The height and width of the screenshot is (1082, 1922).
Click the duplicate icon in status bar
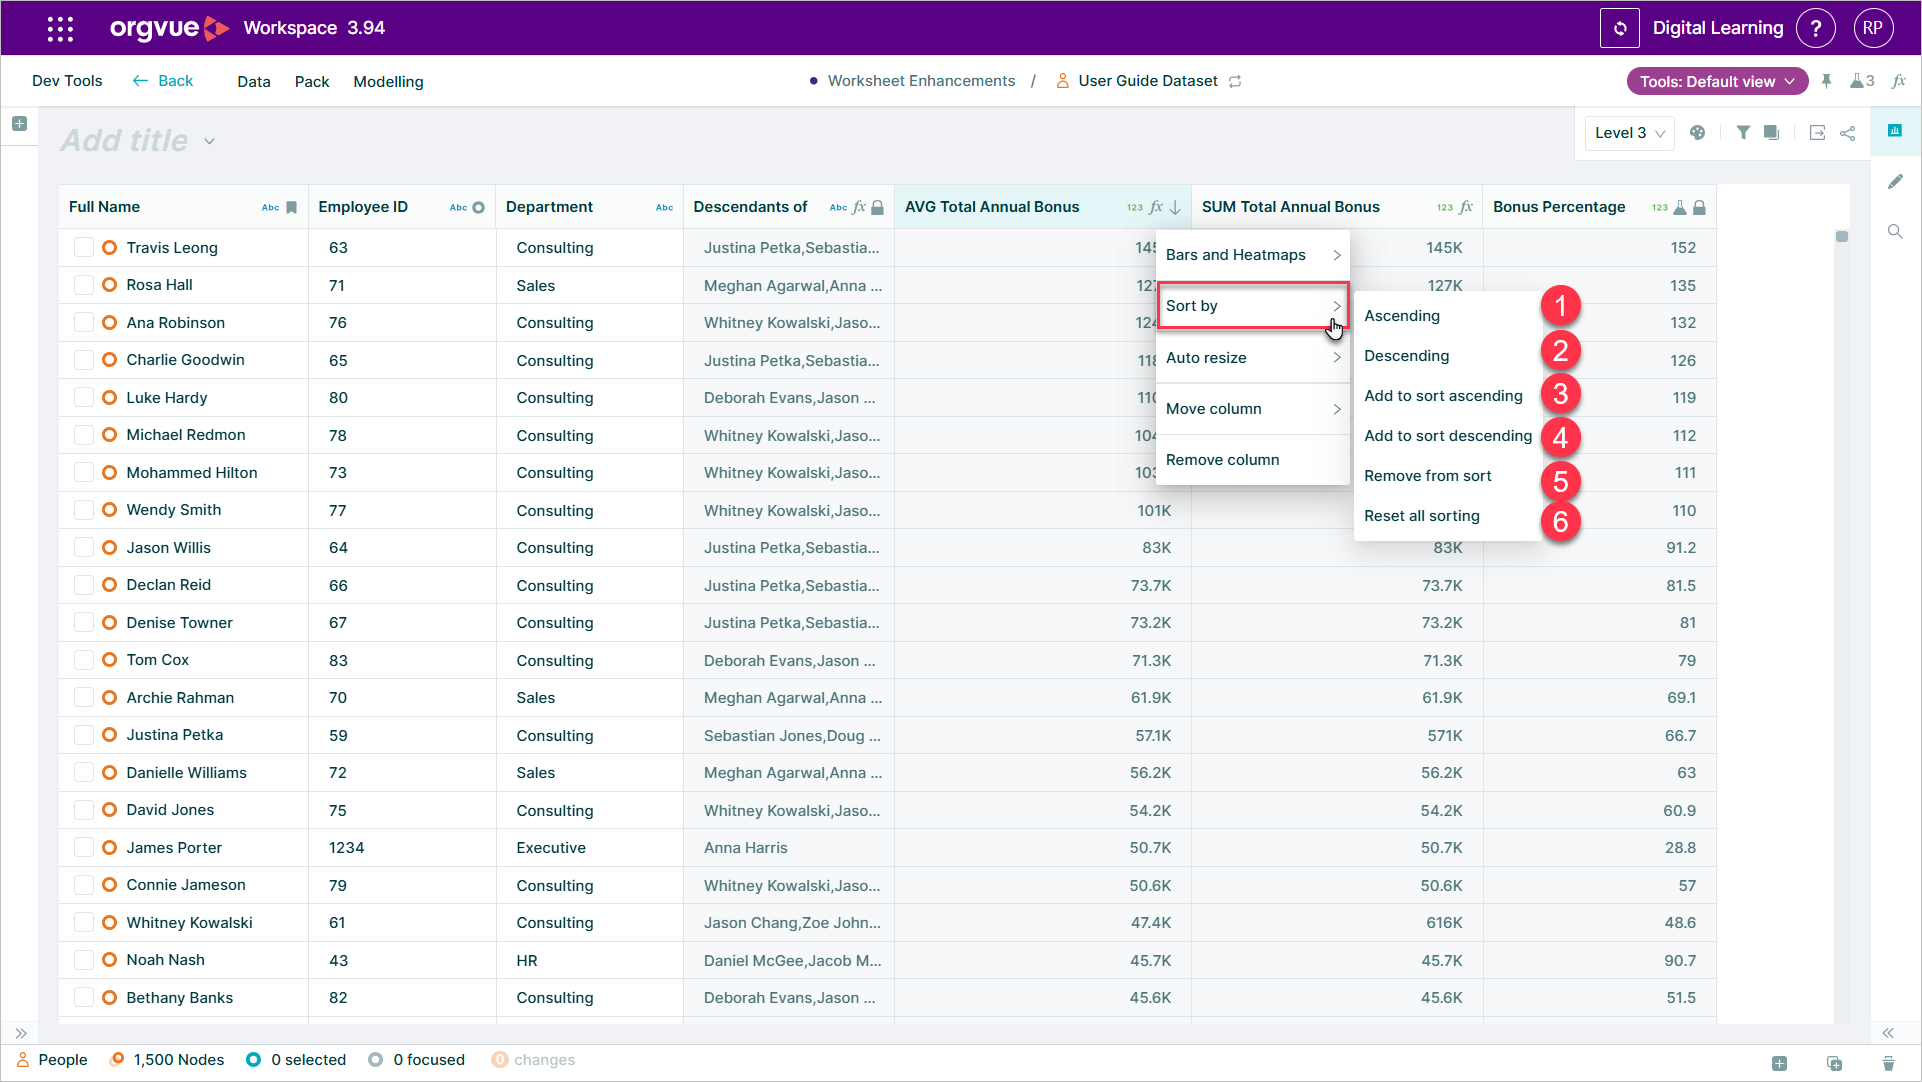pos(1834,1063)
